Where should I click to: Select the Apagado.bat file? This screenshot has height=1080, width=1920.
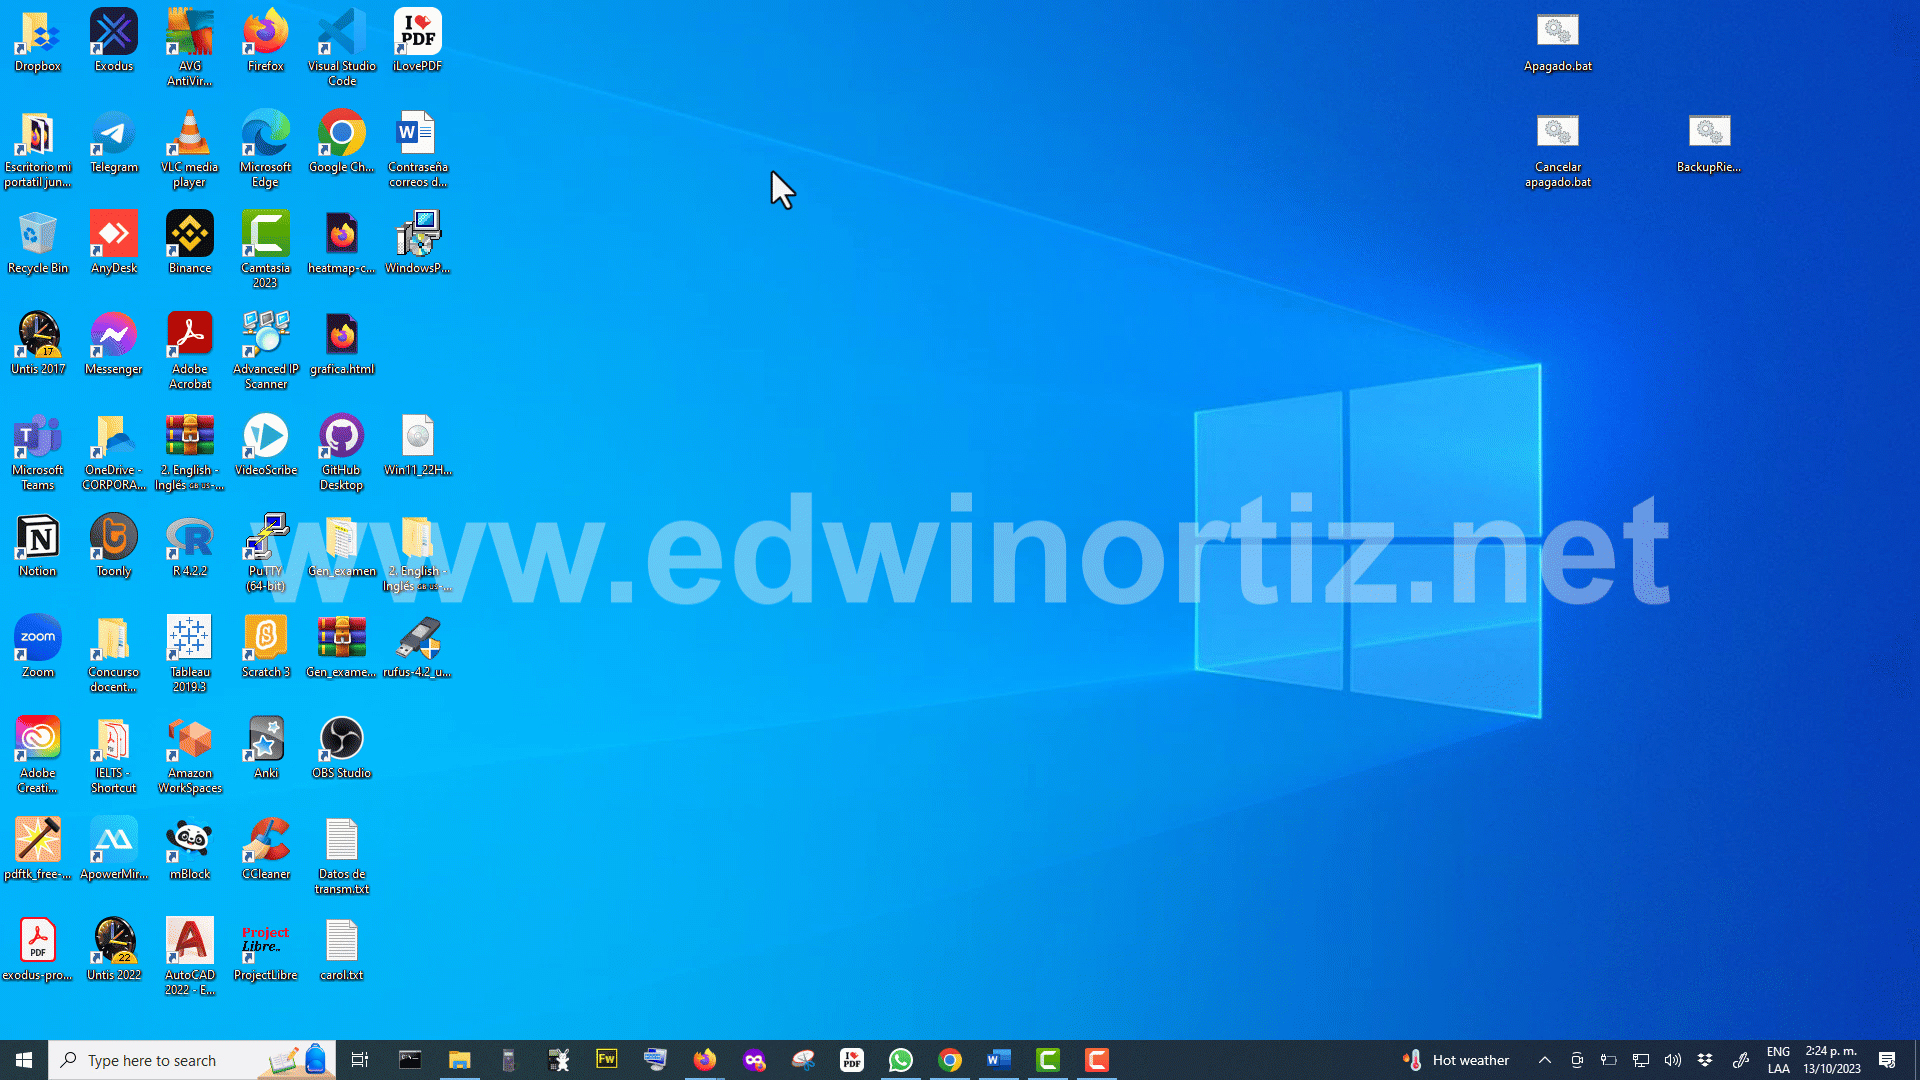pyautogui.click(x=1558, y=42)
